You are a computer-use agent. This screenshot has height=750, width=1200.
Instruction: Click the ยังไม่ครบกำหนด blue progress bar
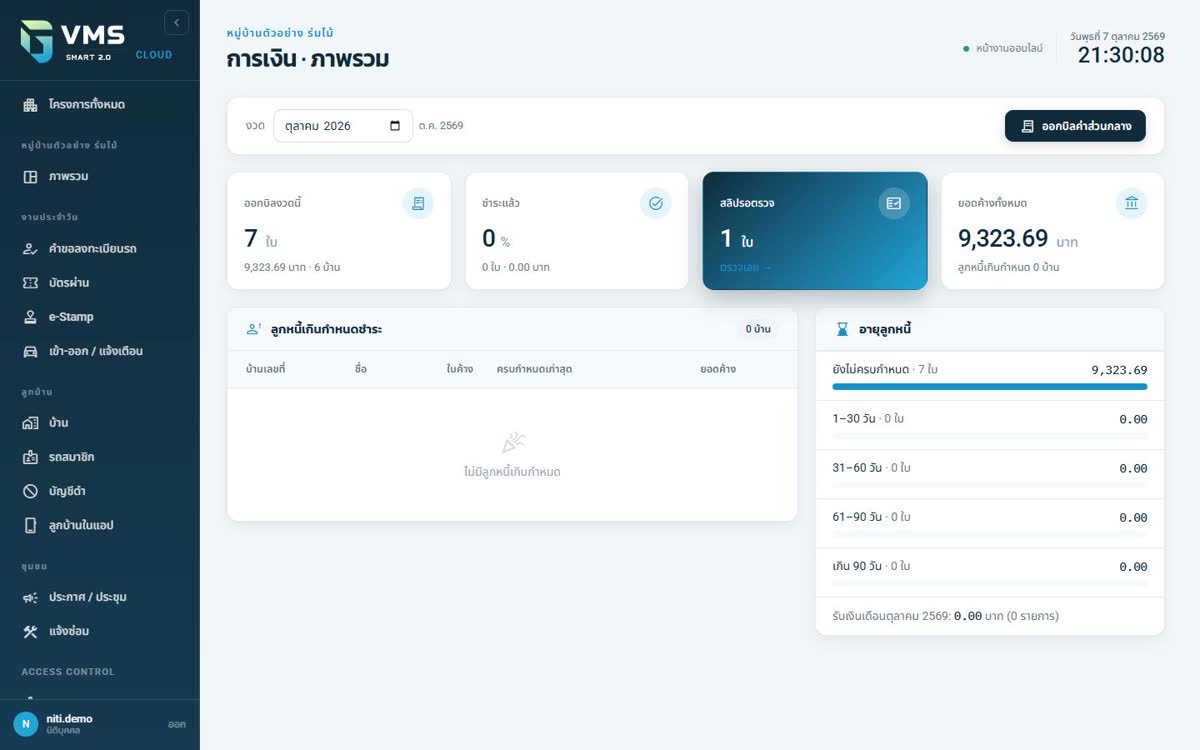tap(990, 386)
